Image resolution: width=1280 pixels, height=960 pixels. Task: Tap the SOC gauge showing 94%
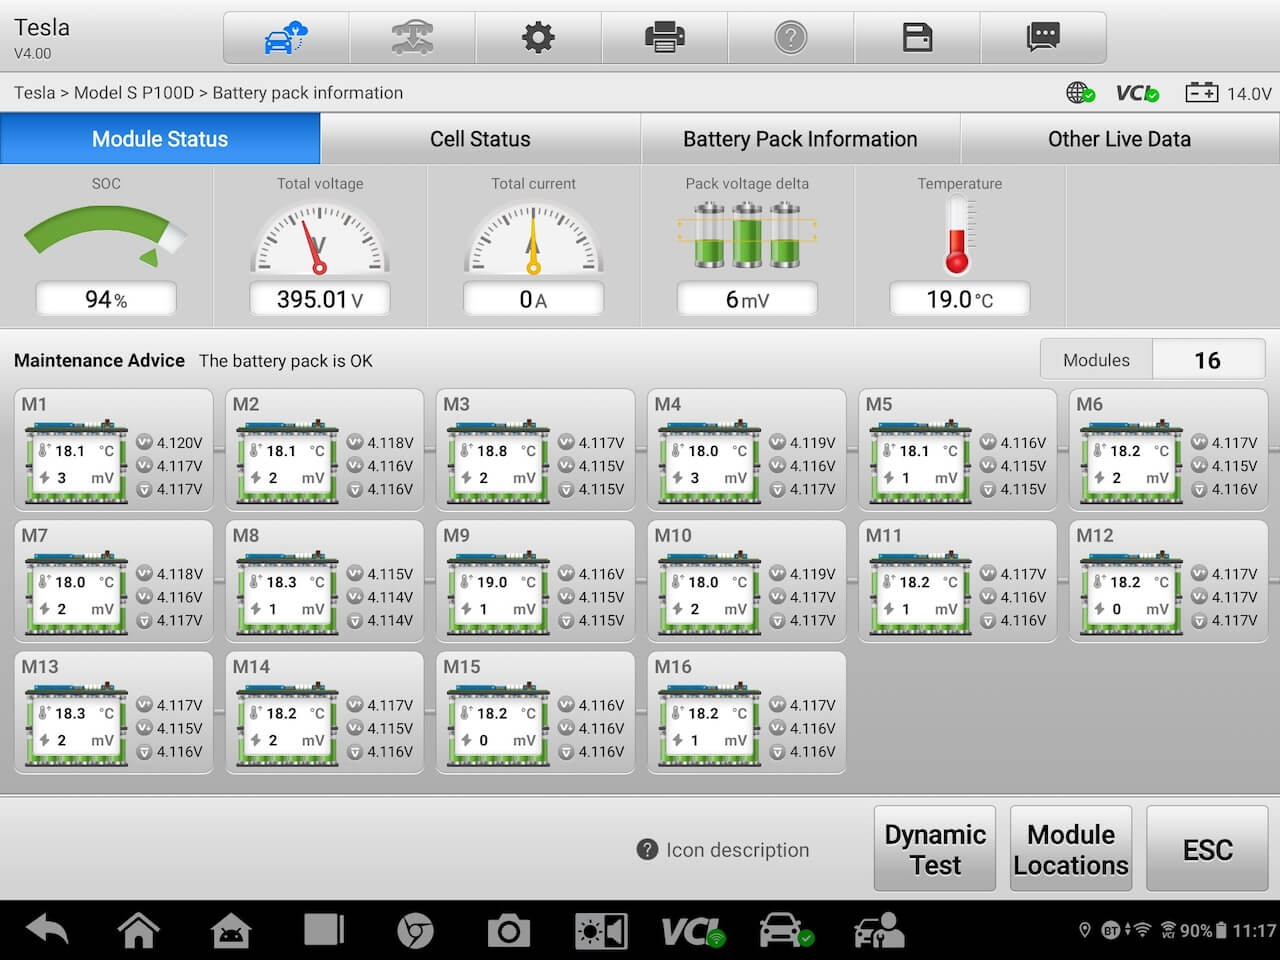106,238
